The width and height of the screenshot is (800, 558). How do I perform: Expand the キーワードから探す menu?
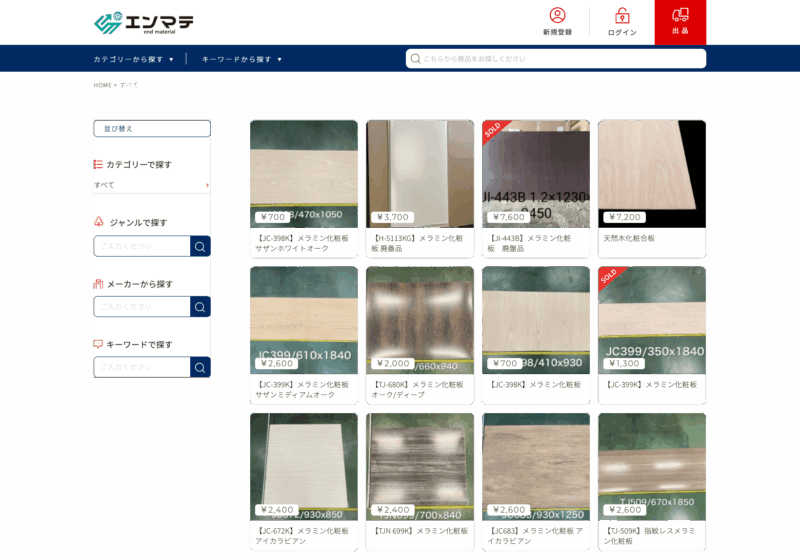(x=242, y=59)
